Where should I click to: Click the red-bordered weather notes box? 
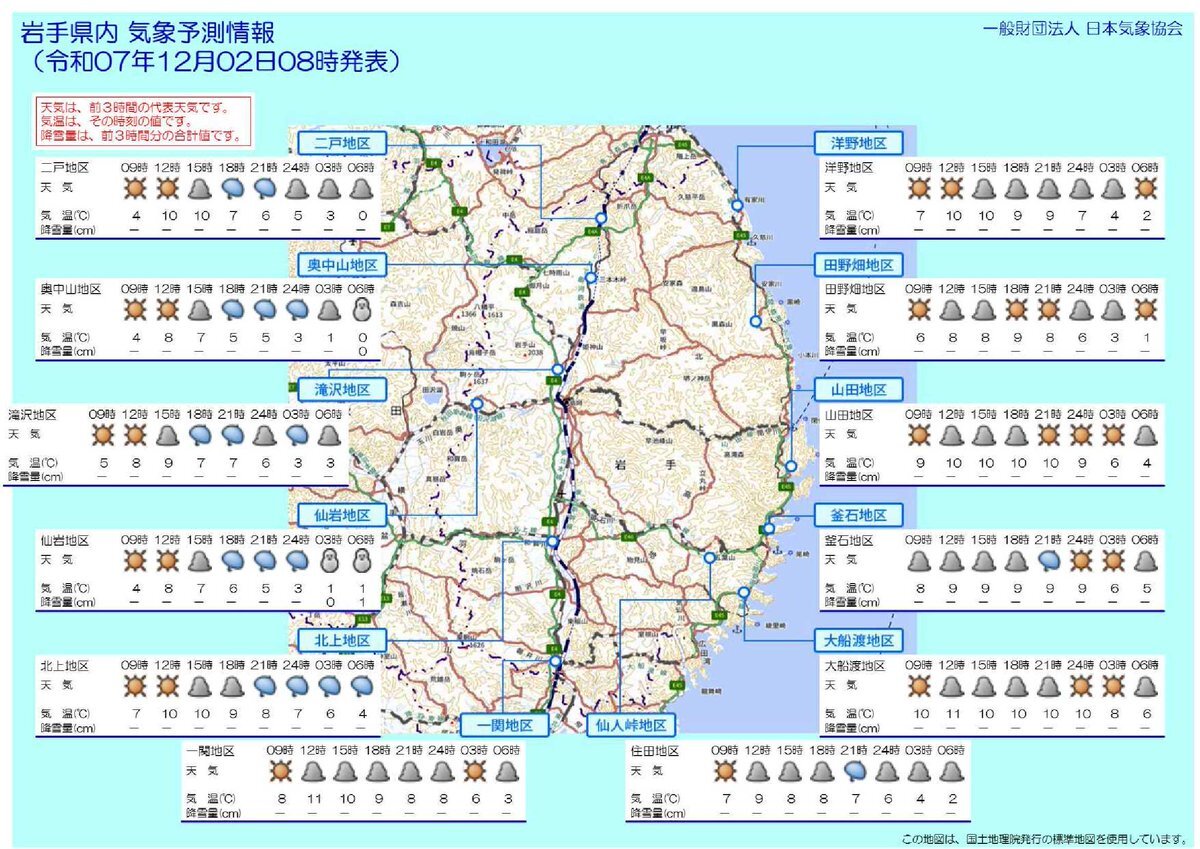tap(145, 120)
